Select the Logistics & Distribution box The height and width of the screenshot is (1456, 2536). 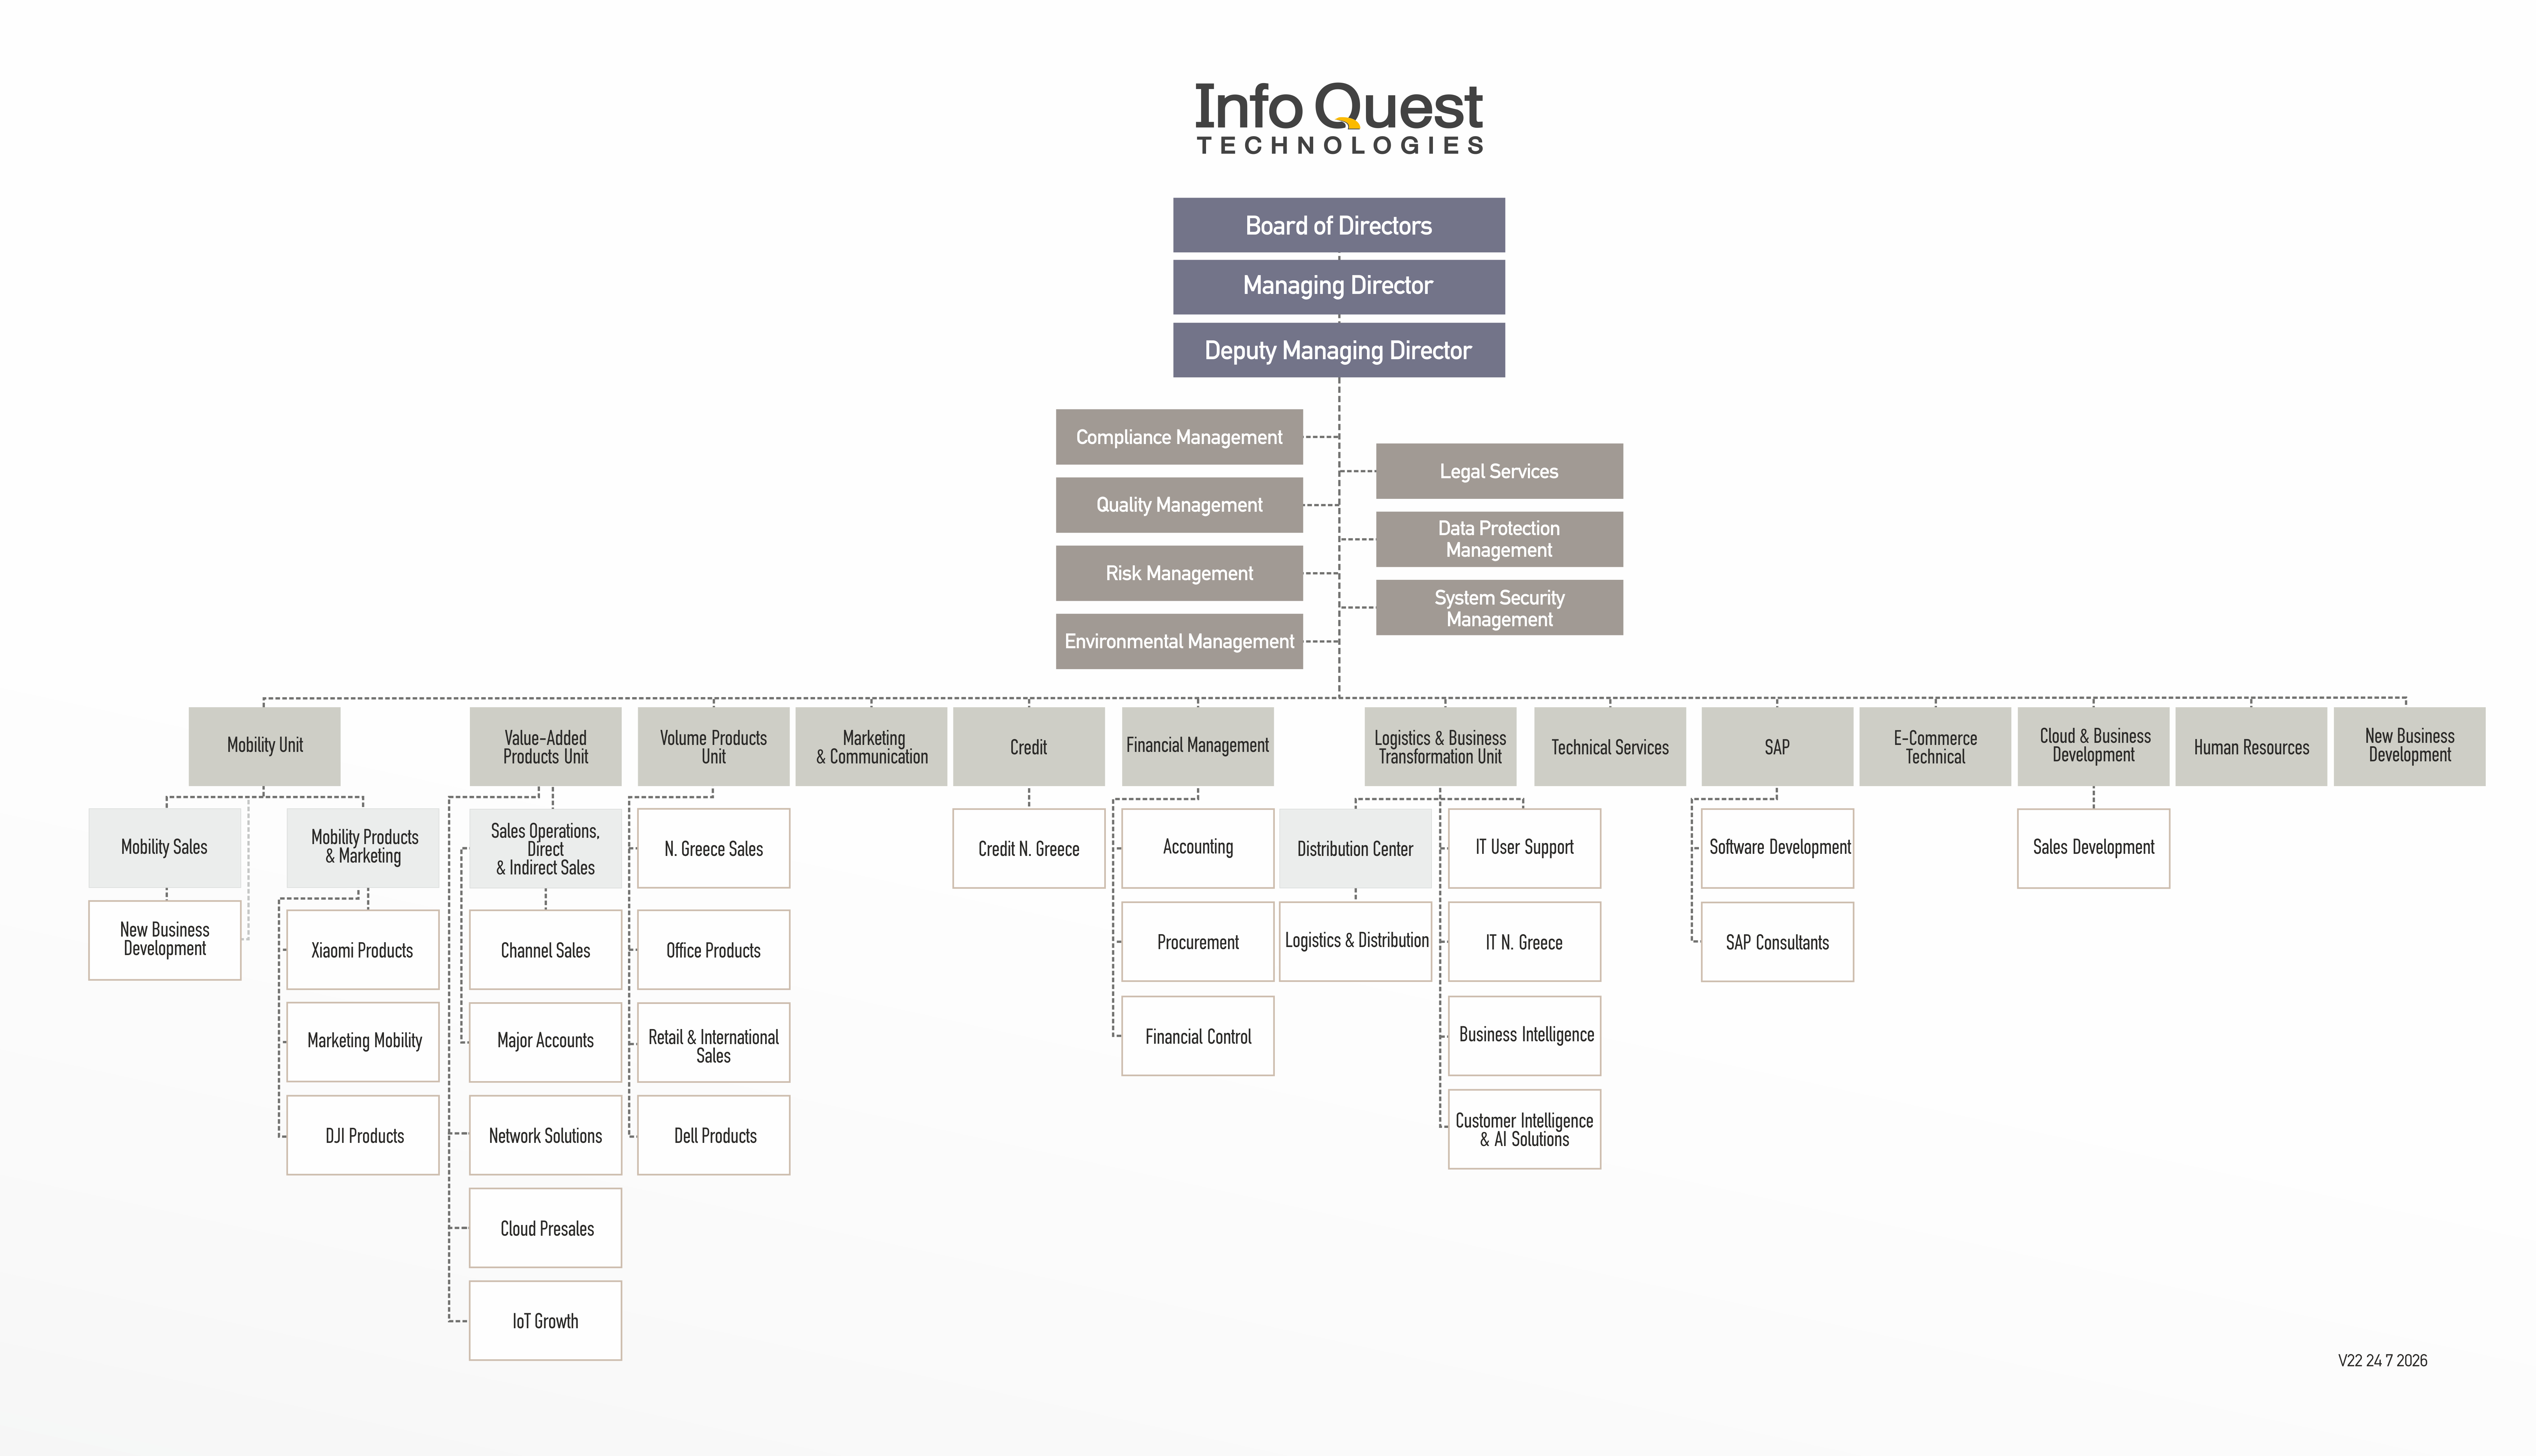pyautogui.click(x=1355, y=942)
